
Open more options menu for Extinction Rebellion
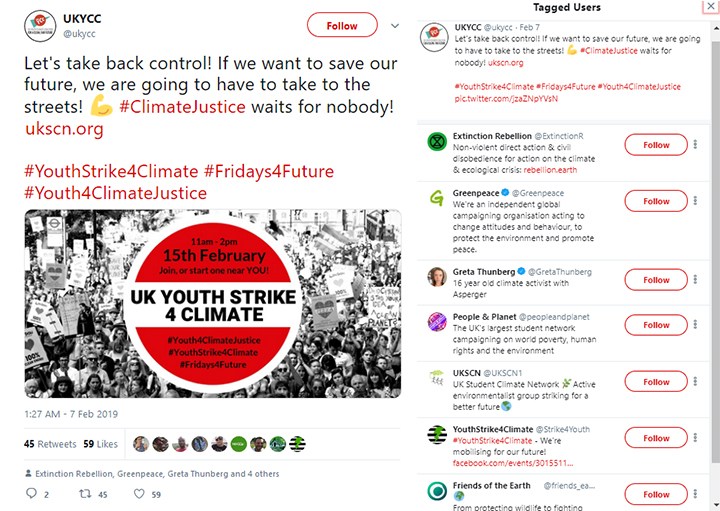pyautogui.click(x=696, y=145)
